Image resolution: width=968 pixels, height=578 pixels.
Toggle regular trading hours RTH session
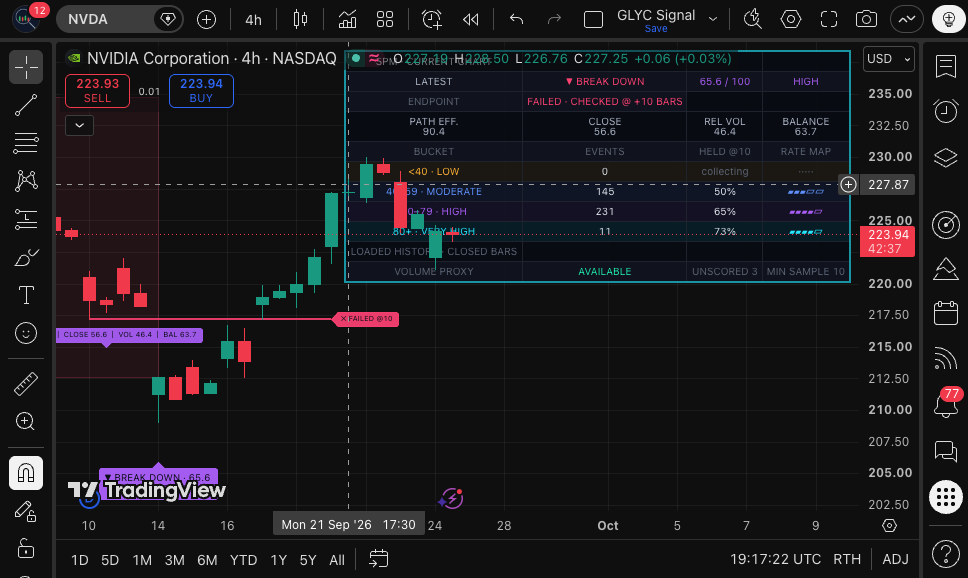point(847,559)
